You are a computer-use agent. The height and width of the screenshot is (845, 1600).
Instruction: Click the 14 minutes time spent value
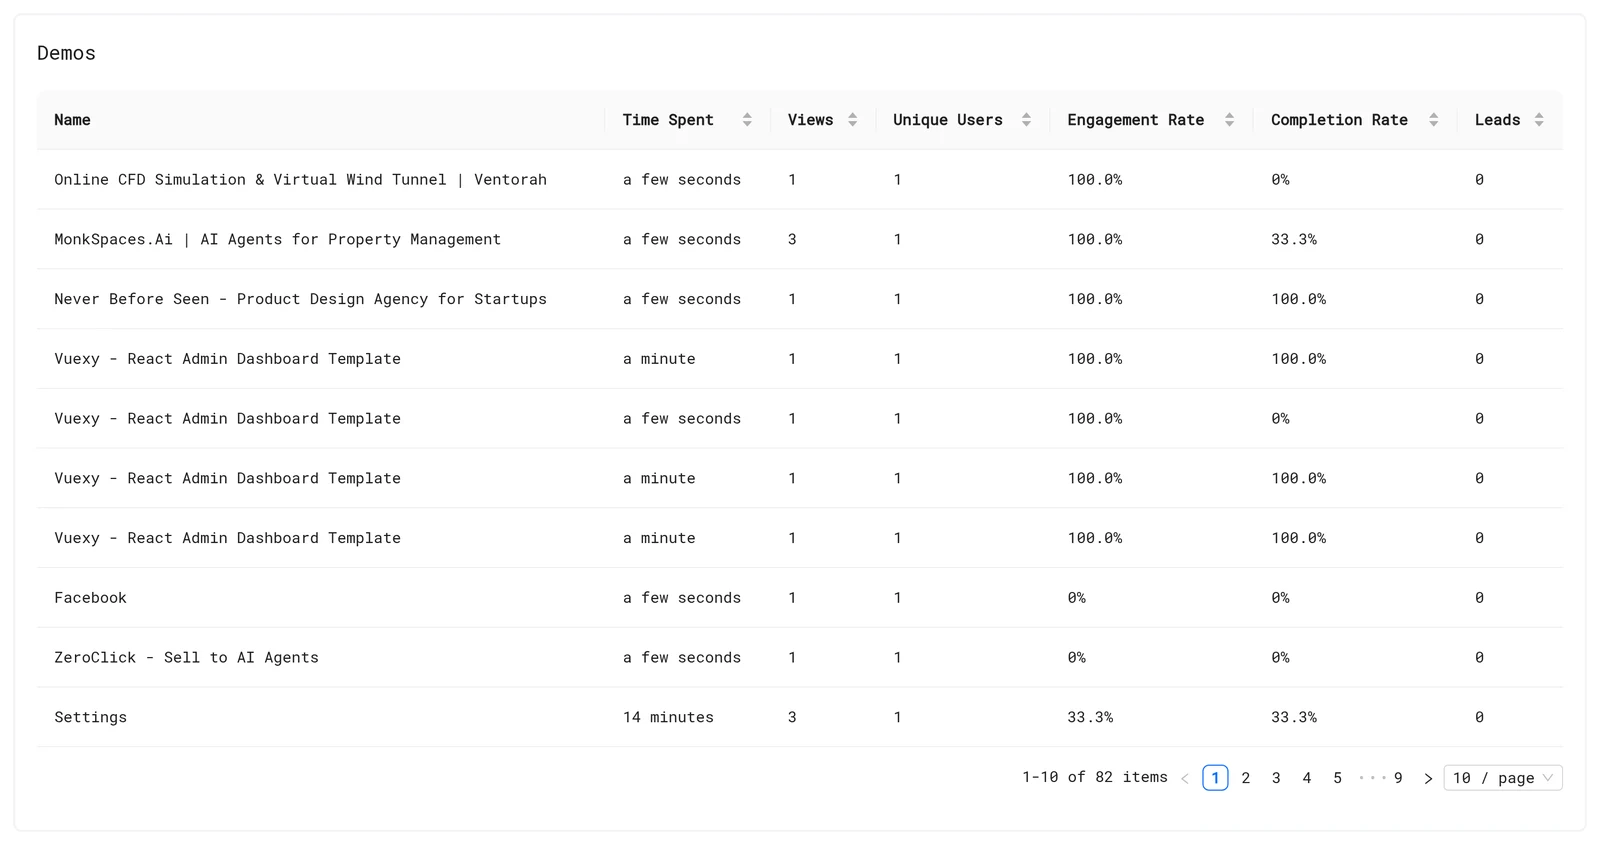(668, 717)
